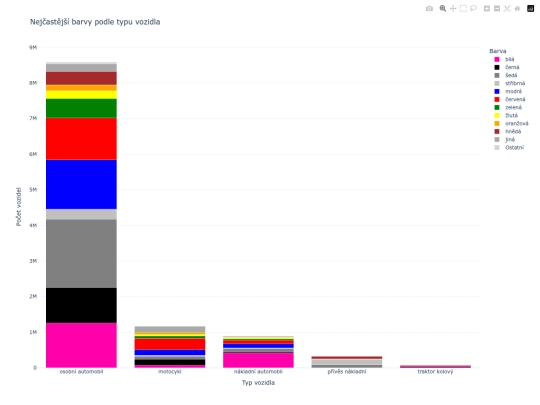The image size is (540, 405).
Task: Click the large gray segment of osobní automobil bar
Action: coord(81,254)
